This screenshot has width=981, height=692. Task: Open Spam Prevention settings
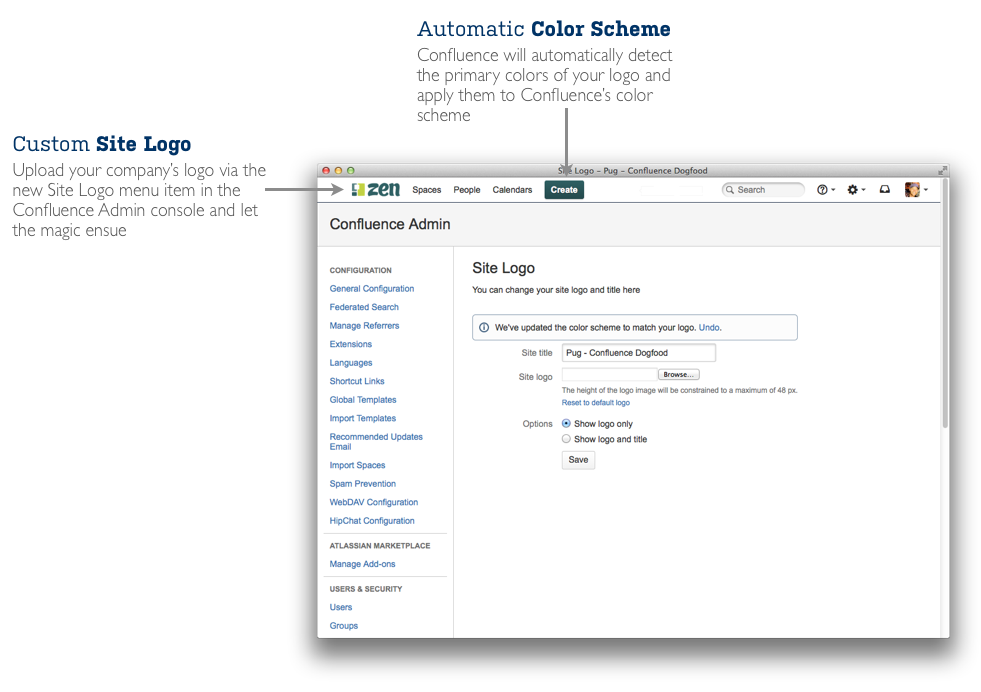click(363, 484)
